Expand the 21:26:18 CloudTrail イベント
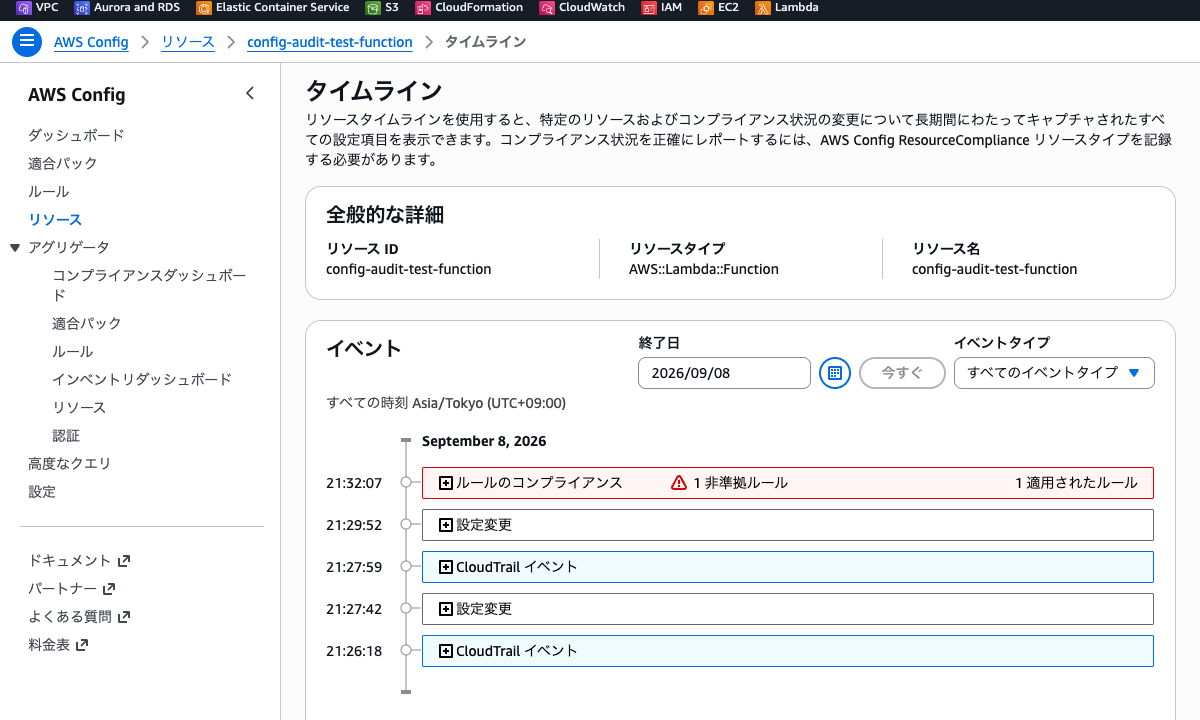Screen dimensions: 1200x720 pos(446,651)
